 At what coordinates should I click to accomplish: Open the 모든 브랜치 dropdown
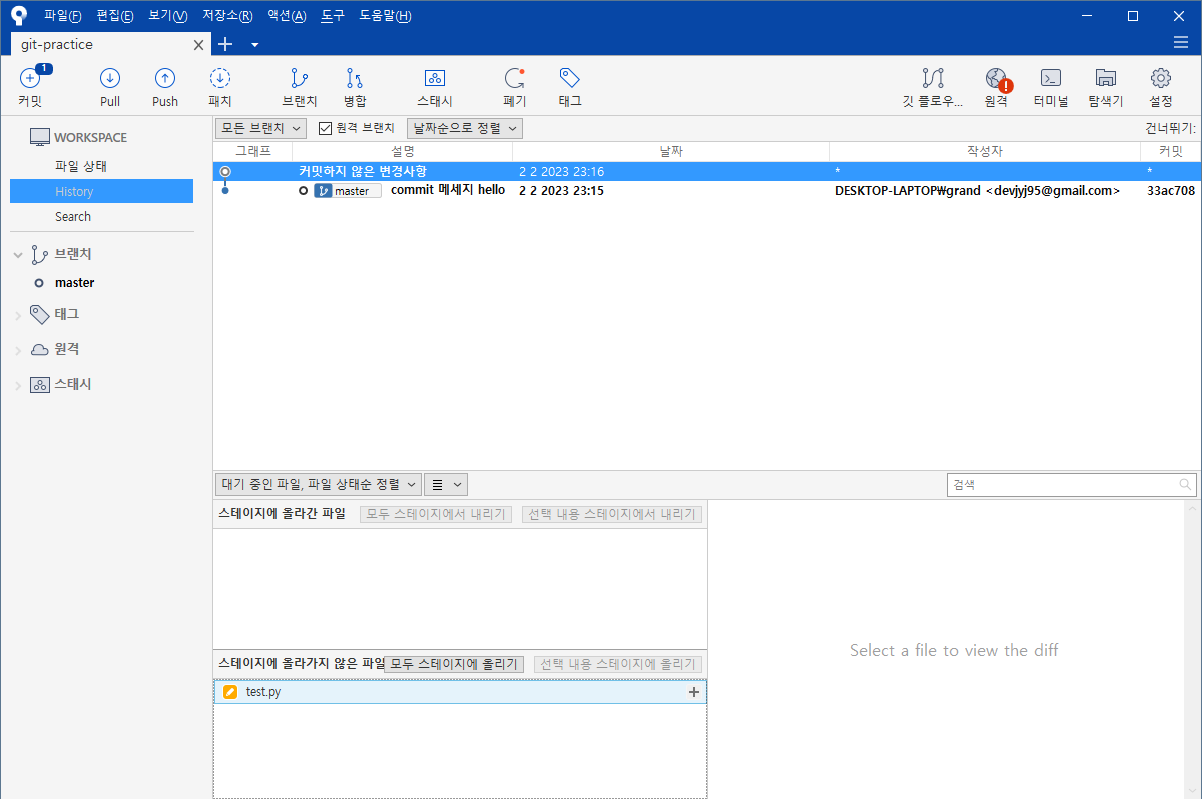[260, 128]
